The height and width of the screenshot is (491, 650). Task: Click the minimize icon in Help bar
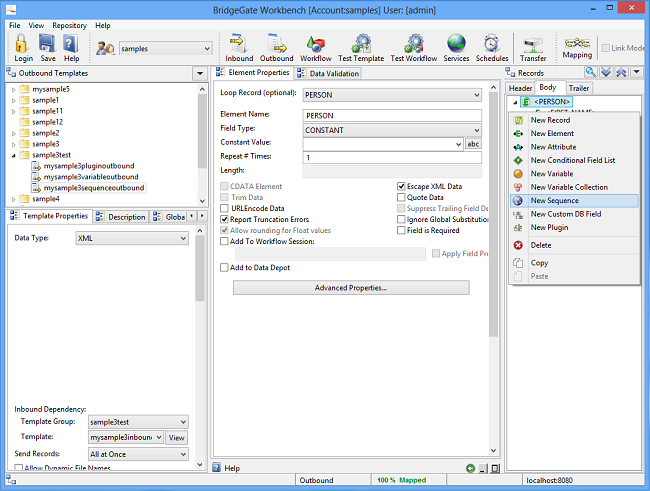click(483, 469)
